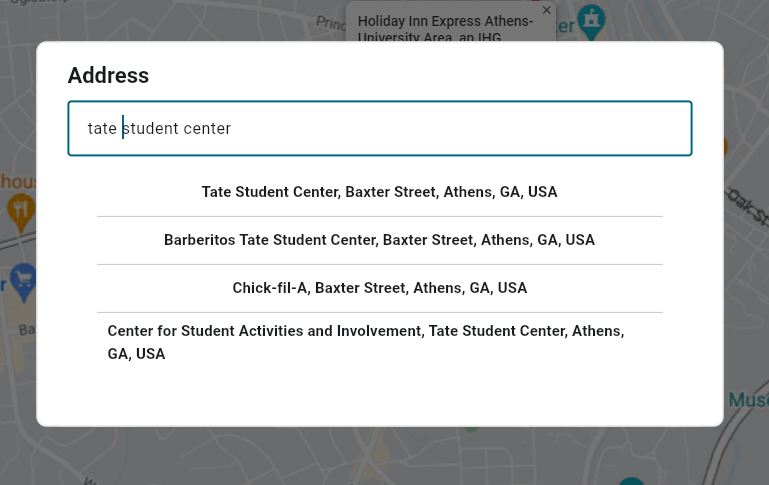Image resolution: width=769 pixels, height=485 pixels.
Task: Click the Address dialog heading
Action: pyautogui.click(x=108, y=75)
